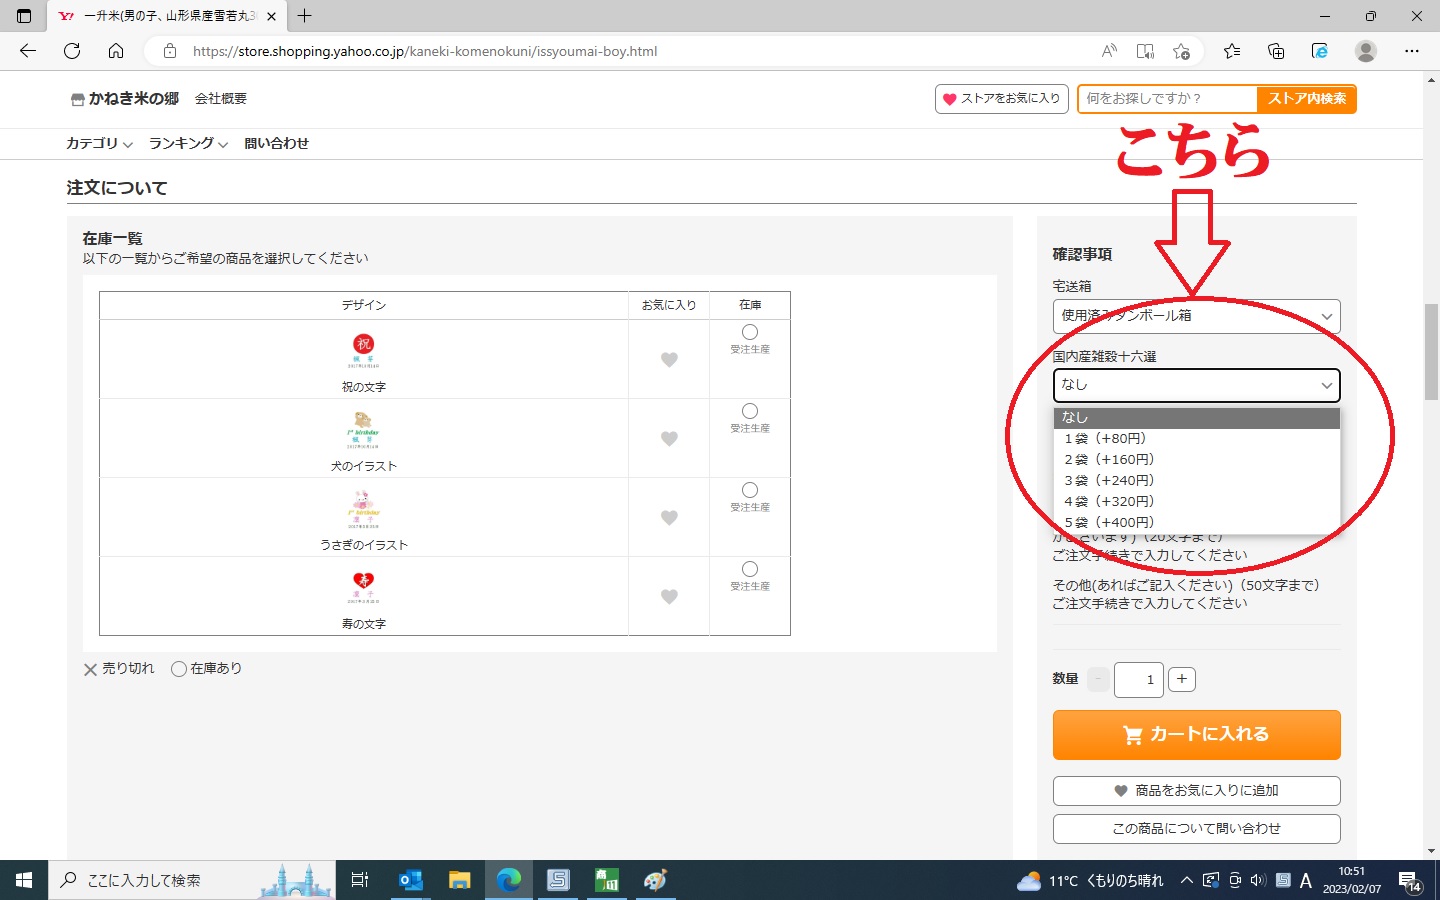Choose 1袋（+80円） option
1440x900 pixels.
[1105, 438]
